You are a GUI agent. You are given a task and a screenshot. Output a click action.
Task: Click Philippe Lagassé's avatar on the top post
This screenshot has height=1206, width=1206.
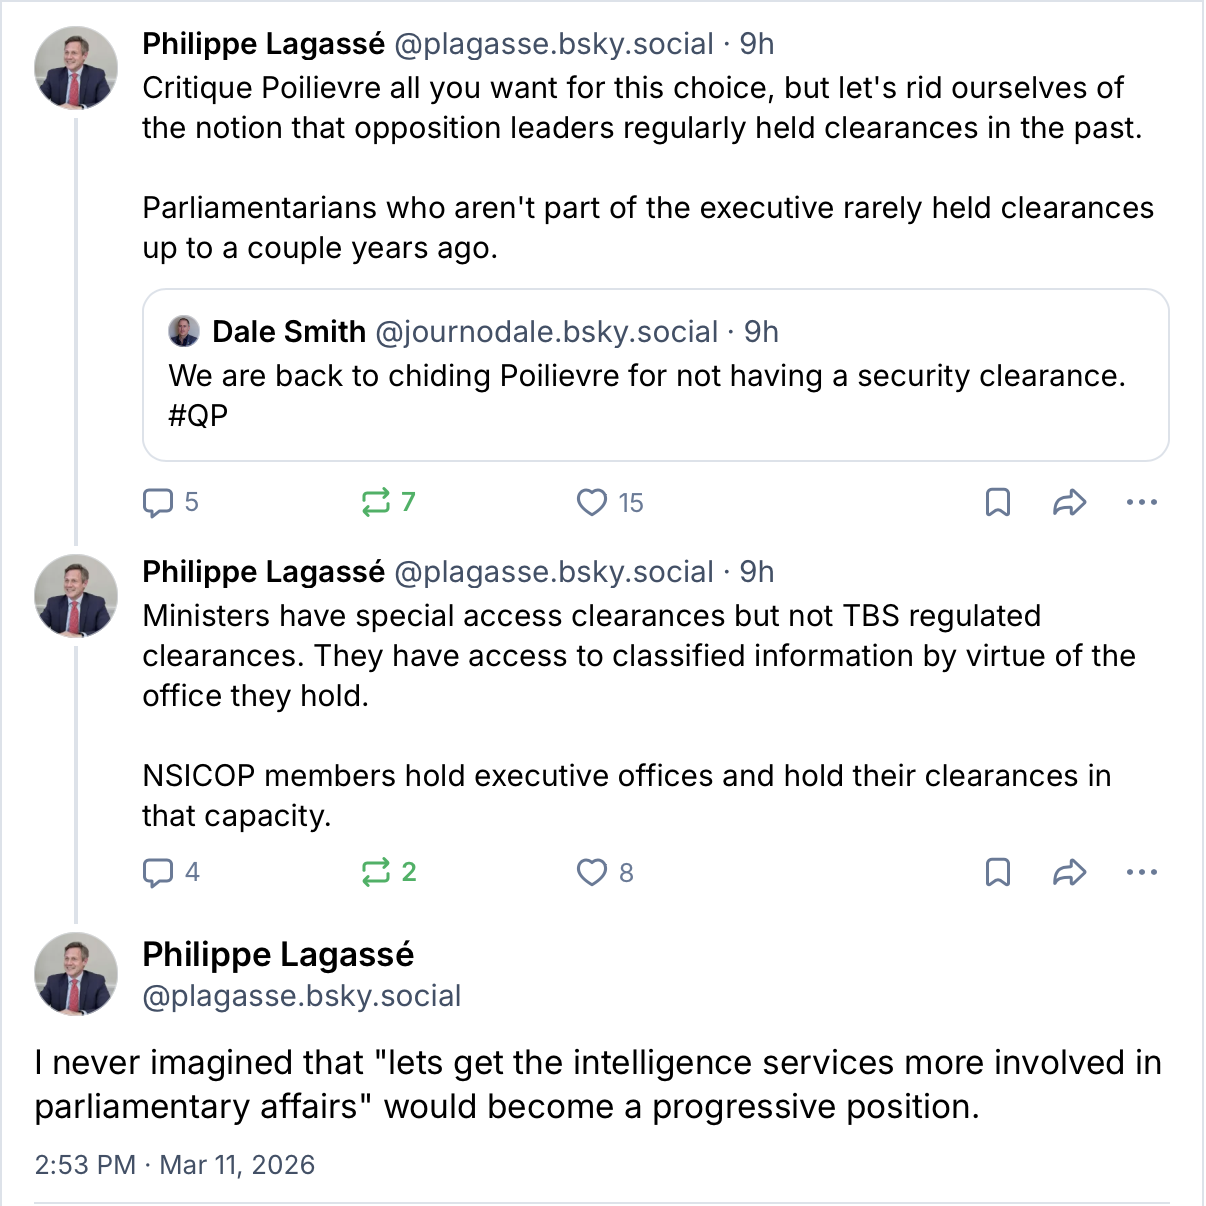point(76,68)
